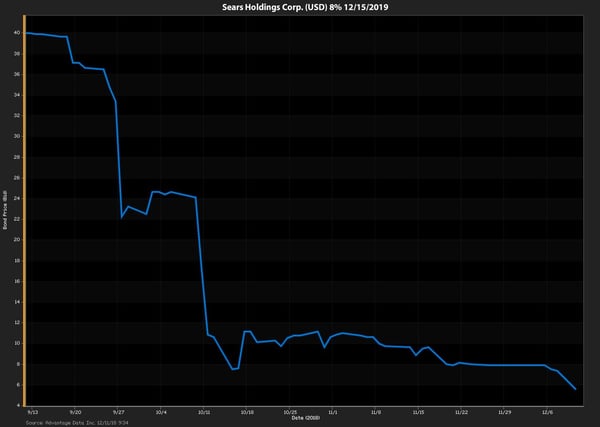
Task: Click the 9/27 date tick label
Action: coord(119,412)
